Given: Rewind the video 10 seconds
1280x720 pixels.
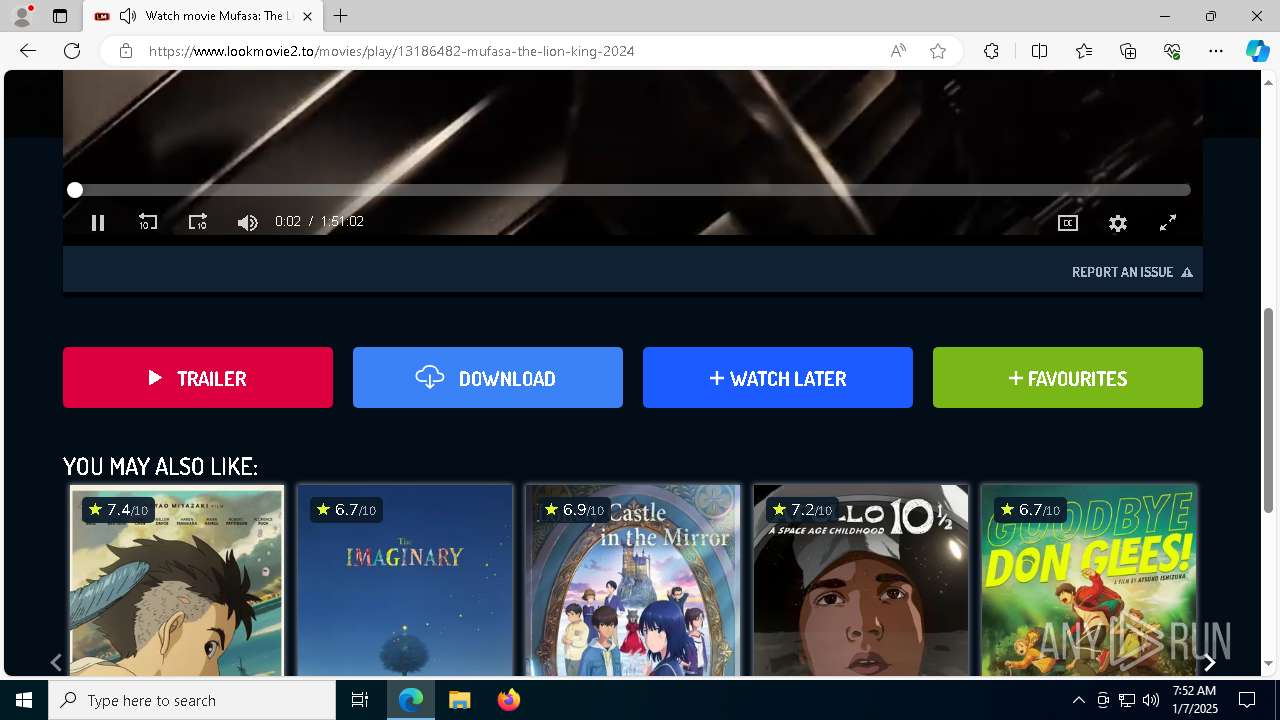Looking at the screenshot, I should pos(148,222).
